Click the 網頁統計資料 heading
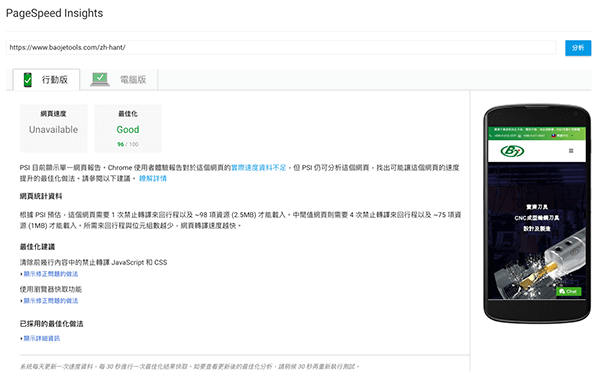The image size is (600, 376). pos(41,196)
